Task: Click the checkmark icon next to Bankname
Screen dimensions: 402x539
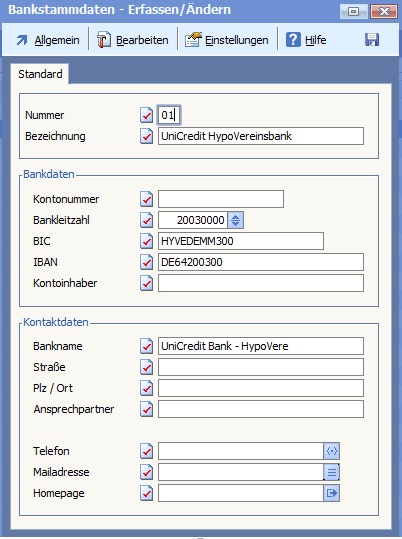Action: [146, 346]
